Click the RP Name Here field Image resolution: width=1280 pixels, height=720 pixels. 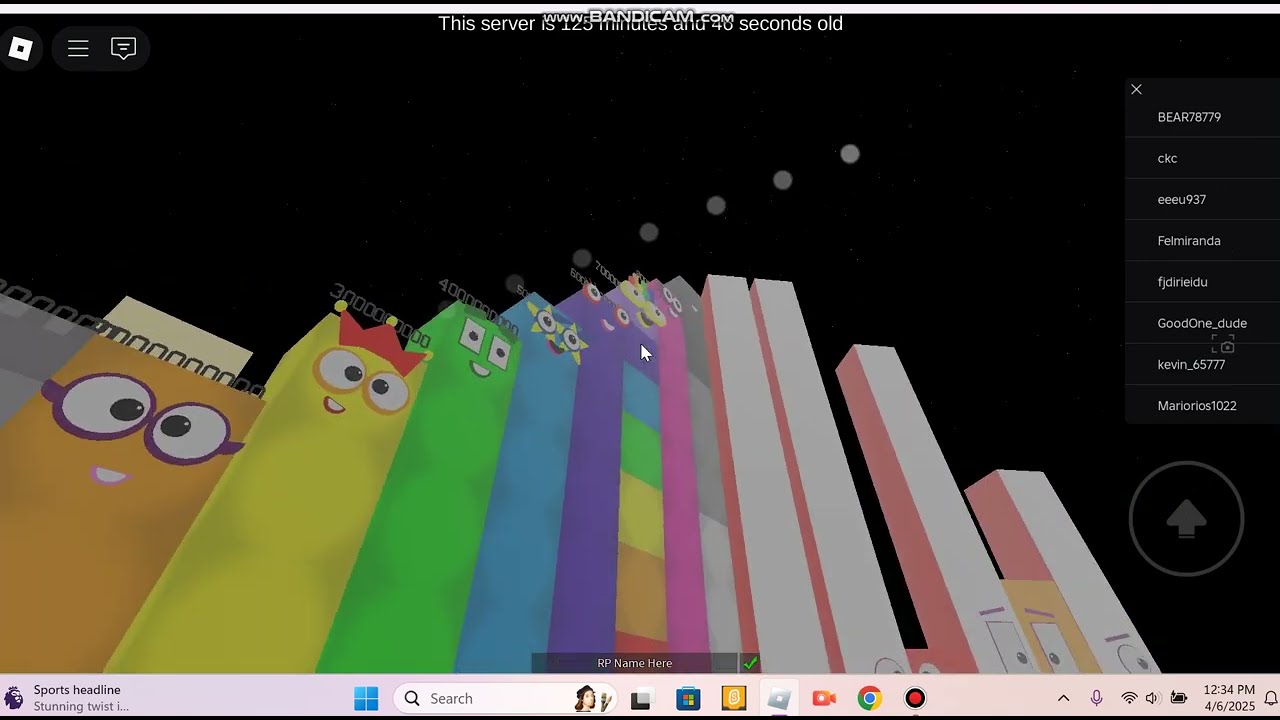(634, 663)
